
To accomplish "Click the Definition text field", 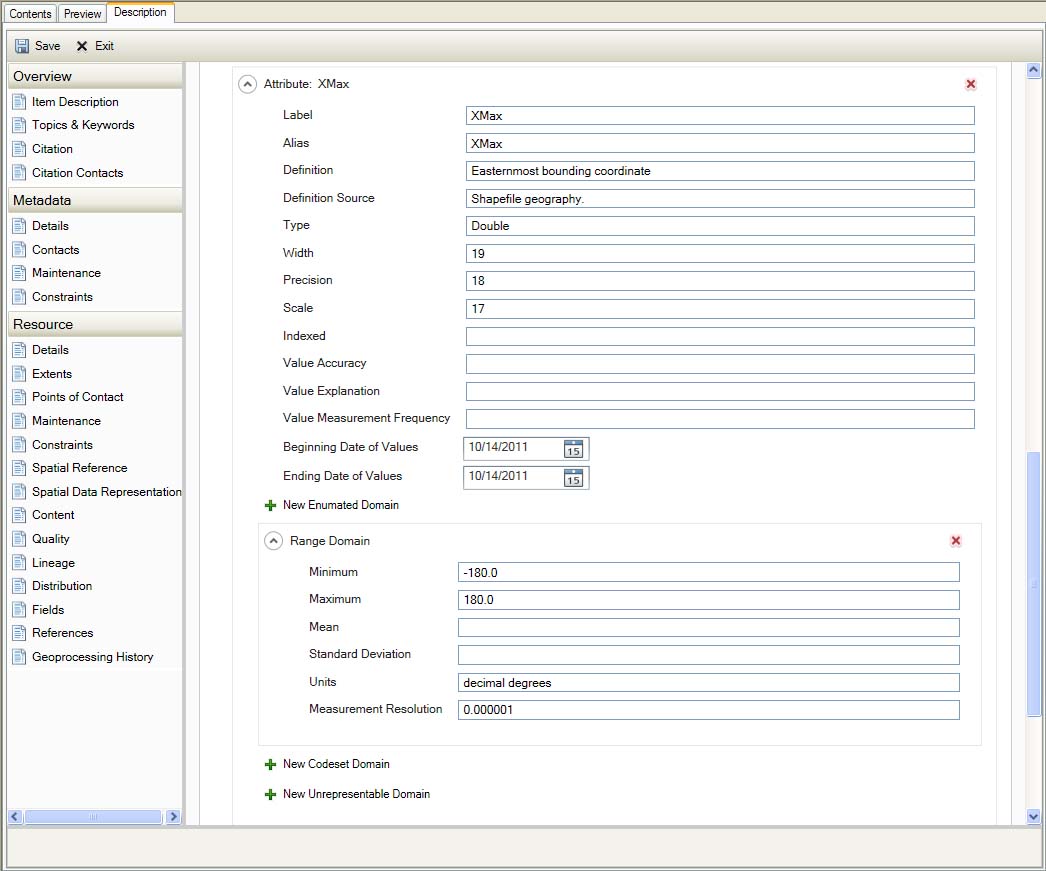I will 719,171.
